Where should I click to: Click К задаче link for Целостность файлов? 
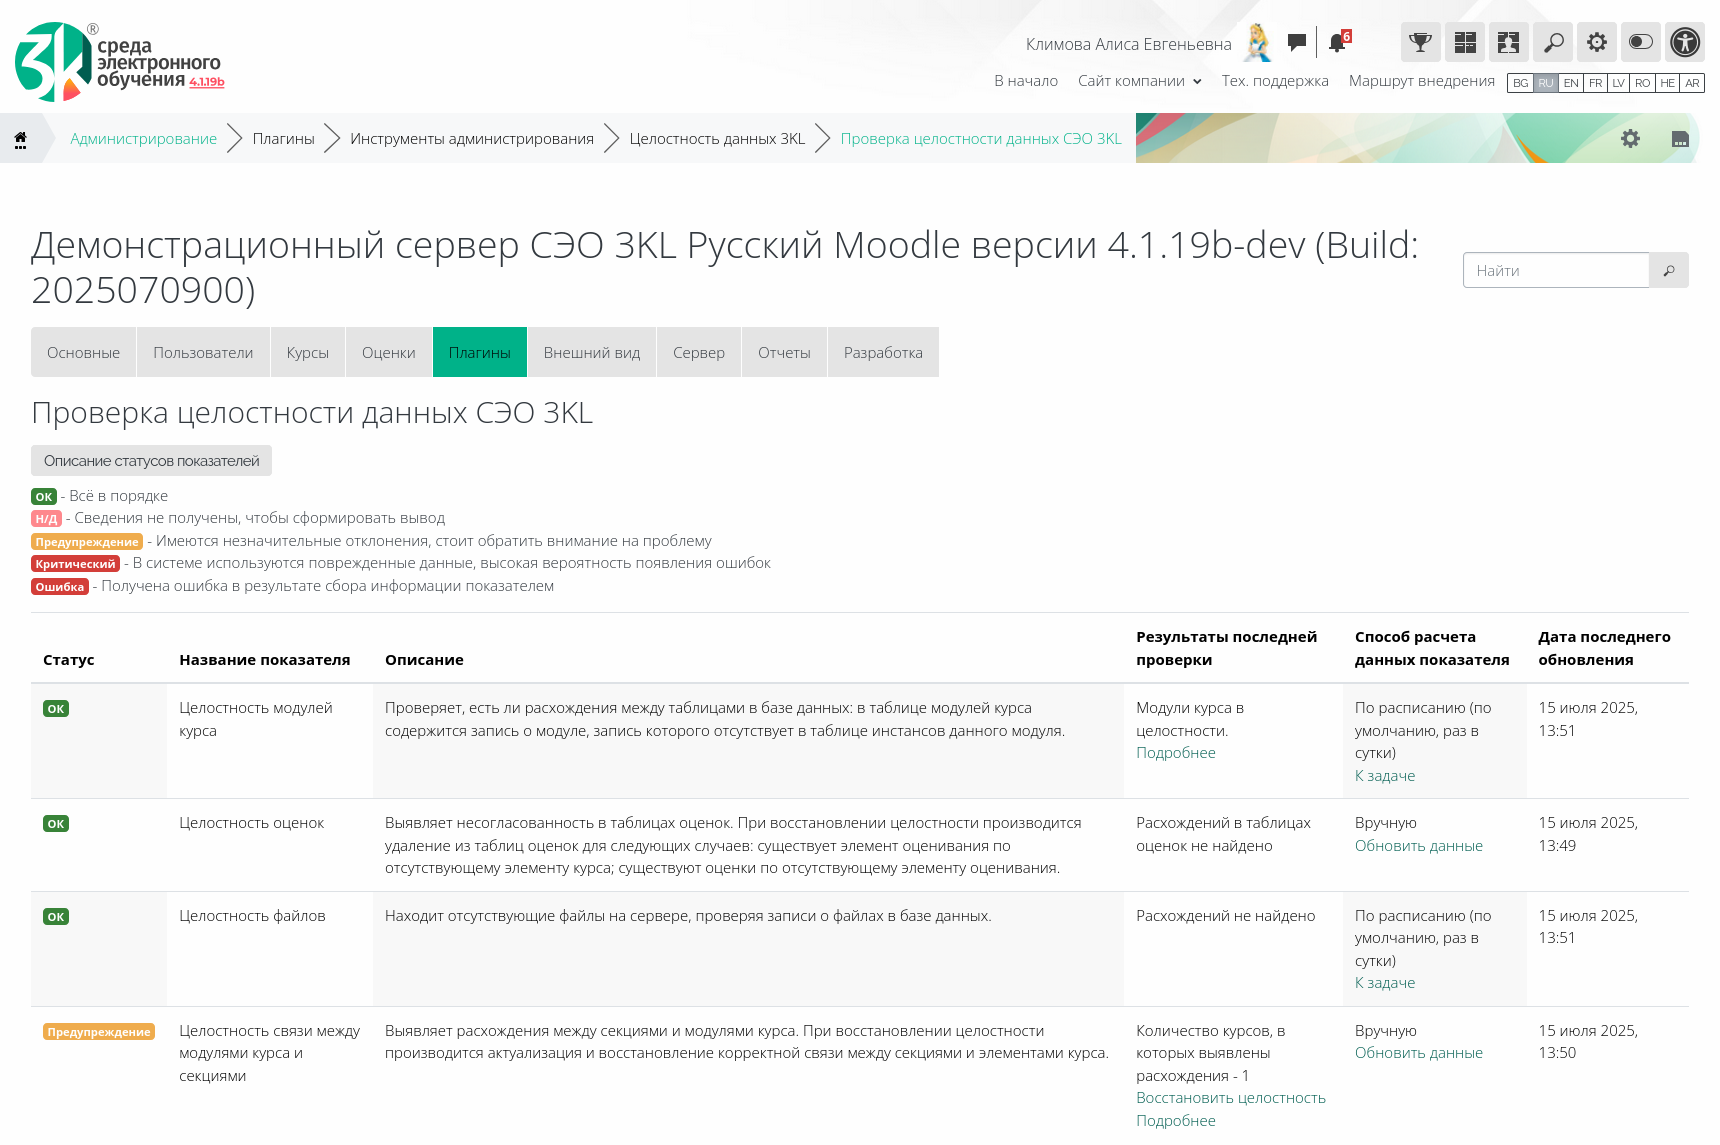(1384, 983)
